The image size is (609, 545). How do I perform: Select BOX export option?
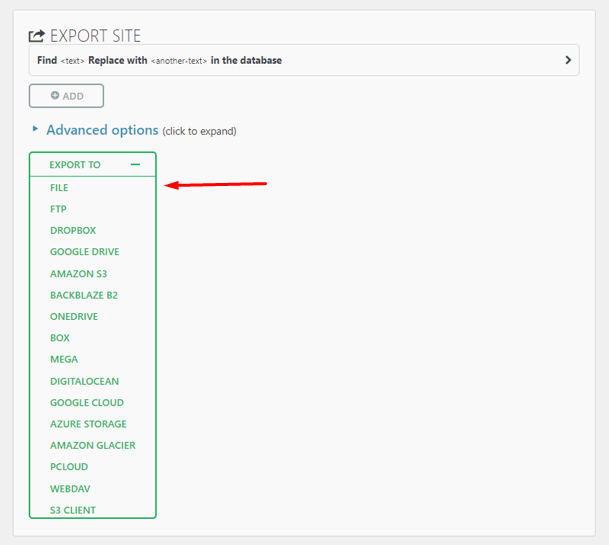tap(60, 338)
